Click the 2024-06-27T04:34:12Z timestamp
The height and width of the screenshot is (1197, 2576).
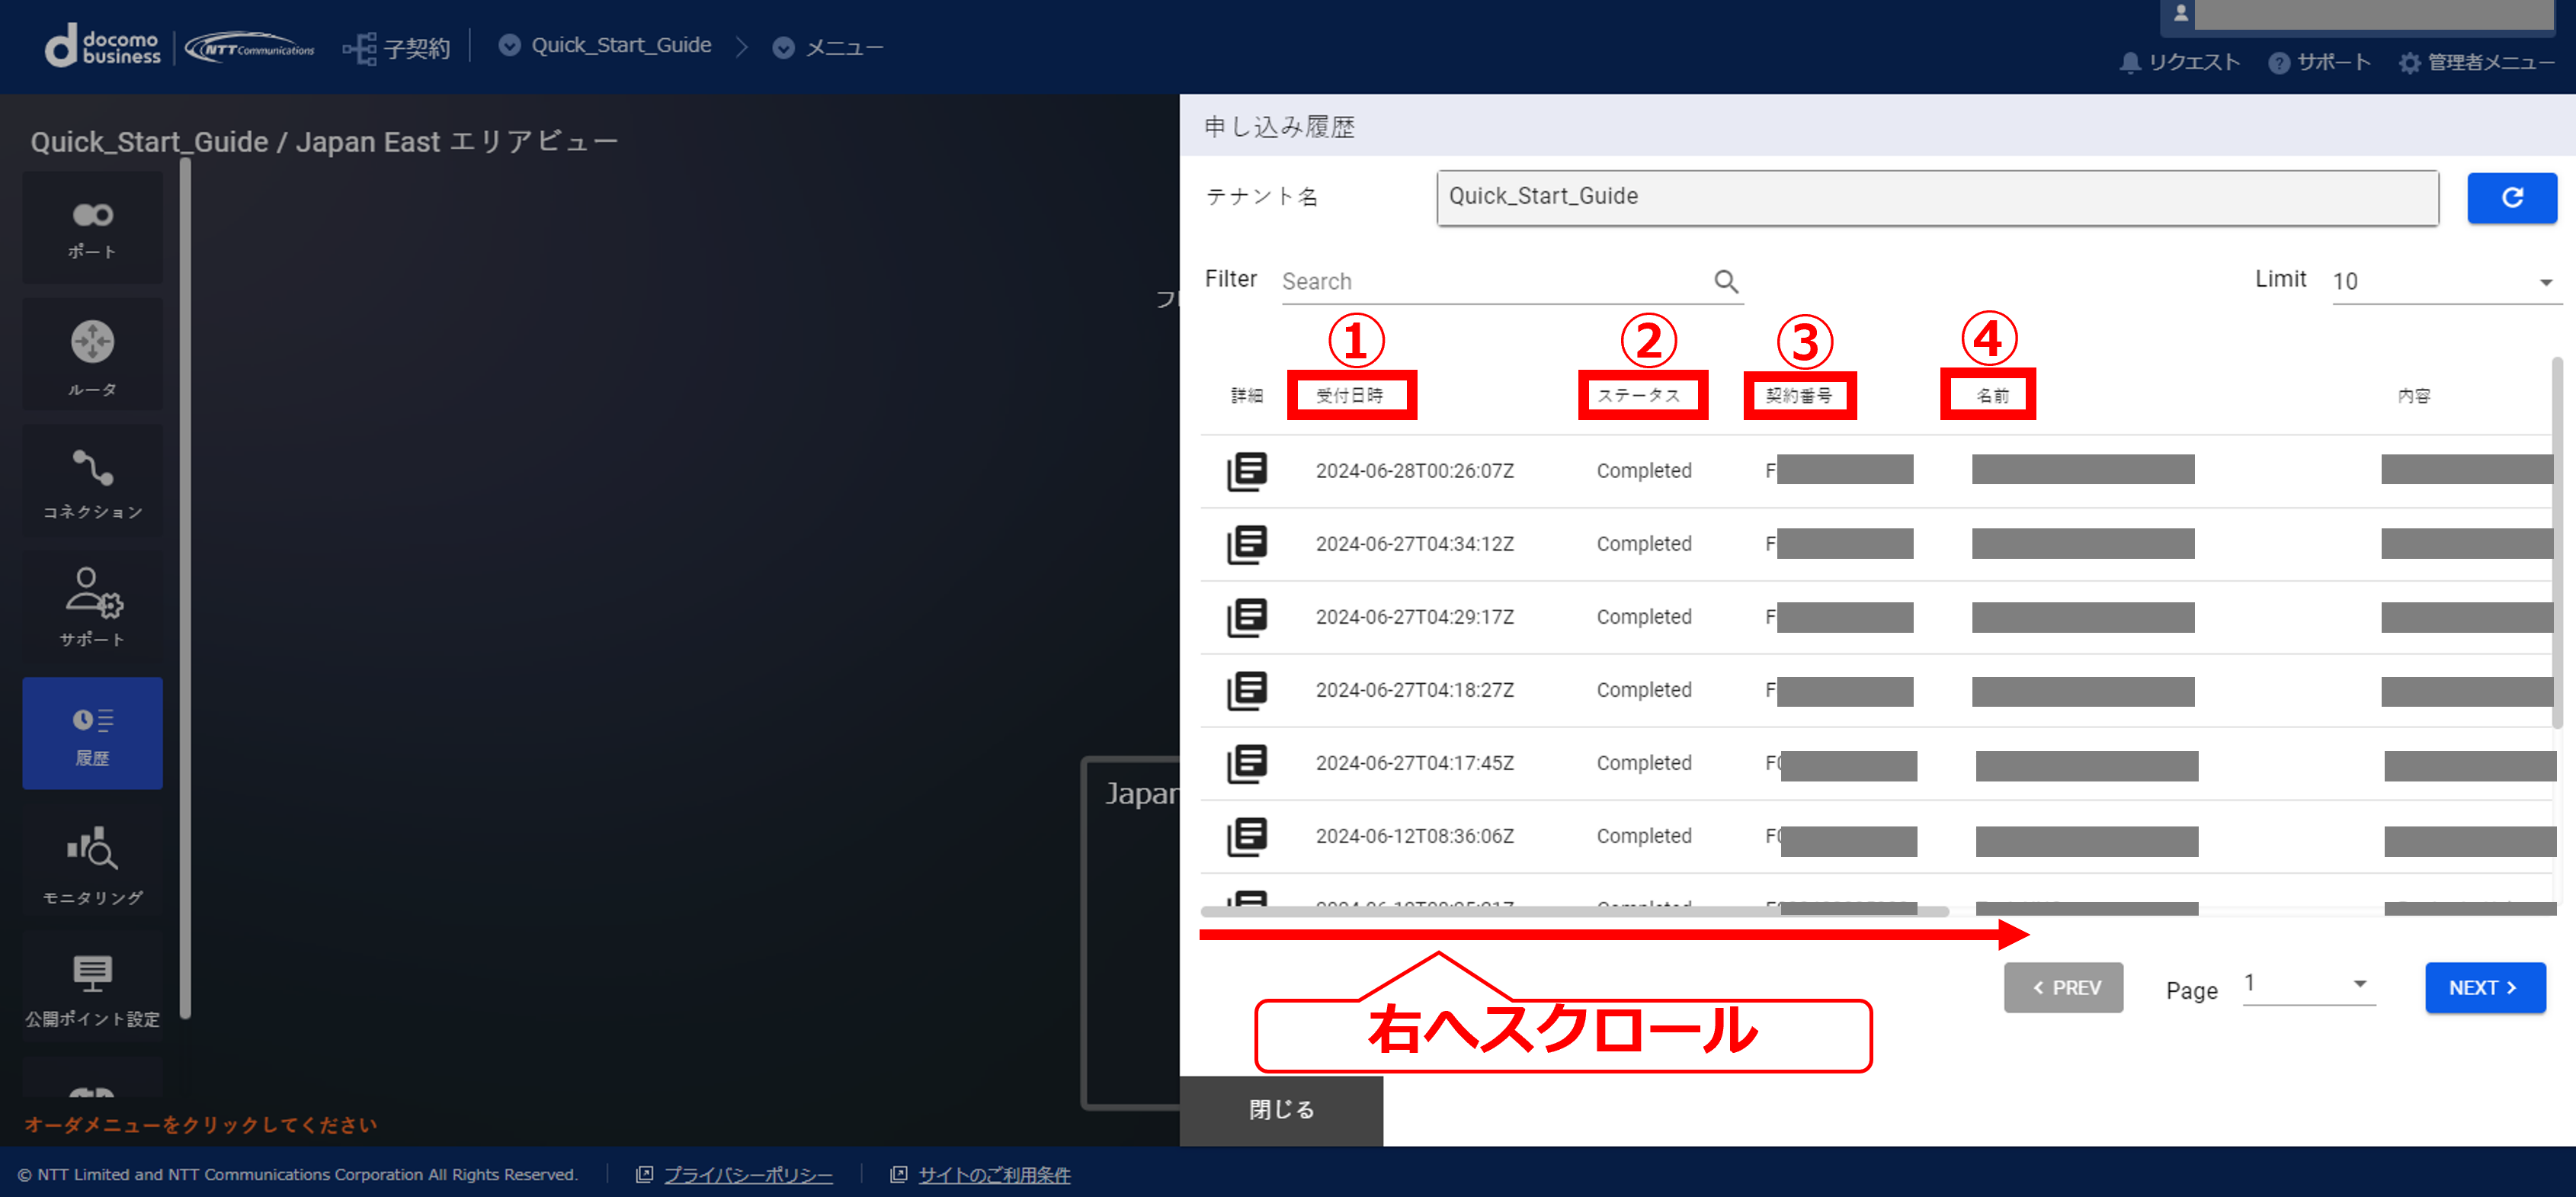tap(1414, 544)
